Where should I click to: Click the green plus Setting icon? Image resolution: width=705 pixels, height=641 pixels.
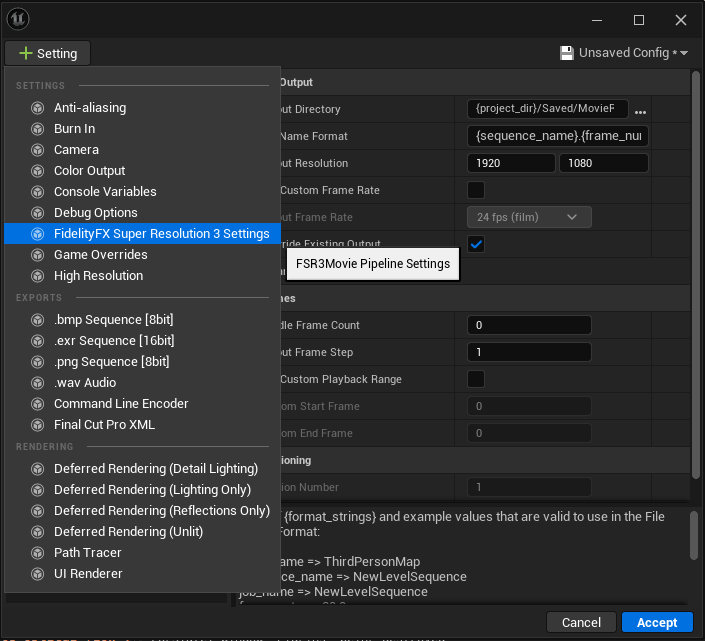[25, 53]
